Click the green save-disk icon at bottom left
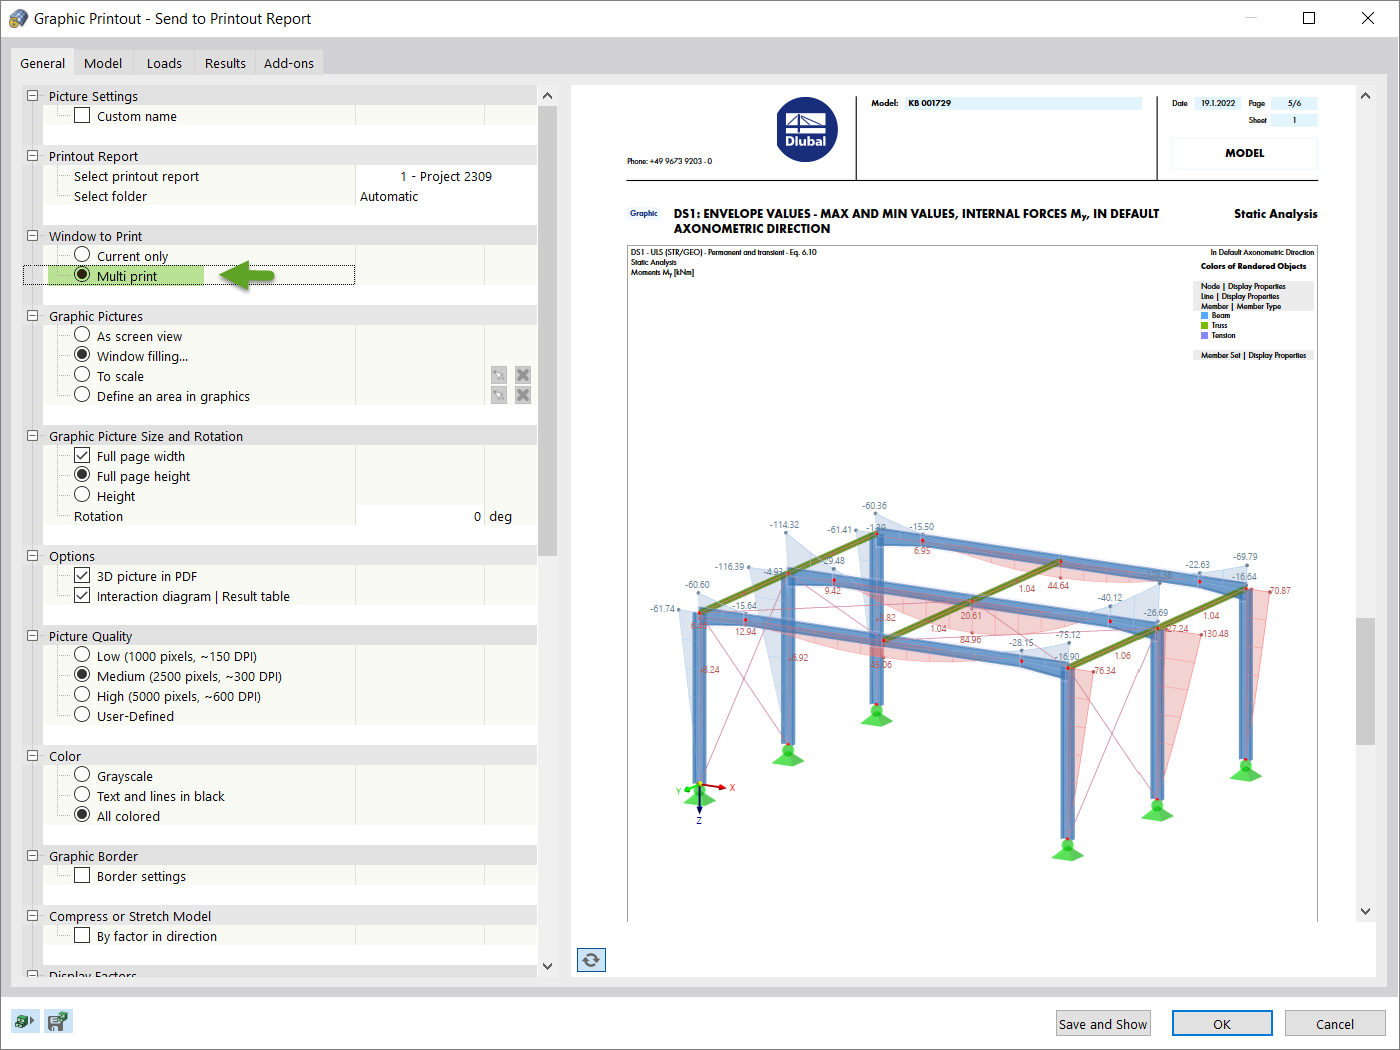Viewport: 1400px width, 1050px height. coord(59,1021)
